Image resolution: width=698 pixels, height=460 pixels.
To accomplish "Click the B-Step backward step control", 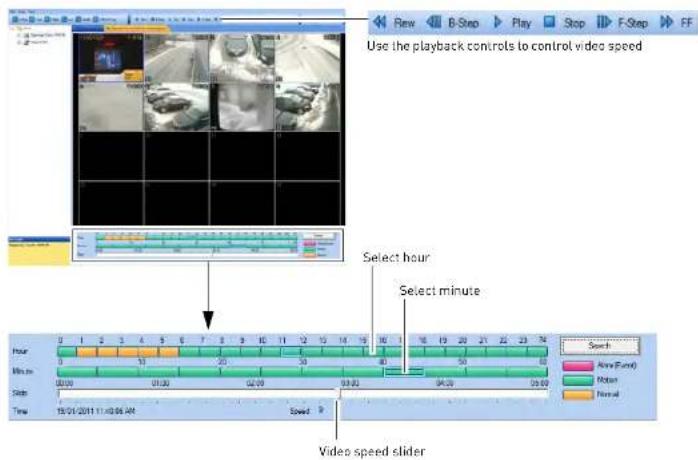I will [452, 22].
